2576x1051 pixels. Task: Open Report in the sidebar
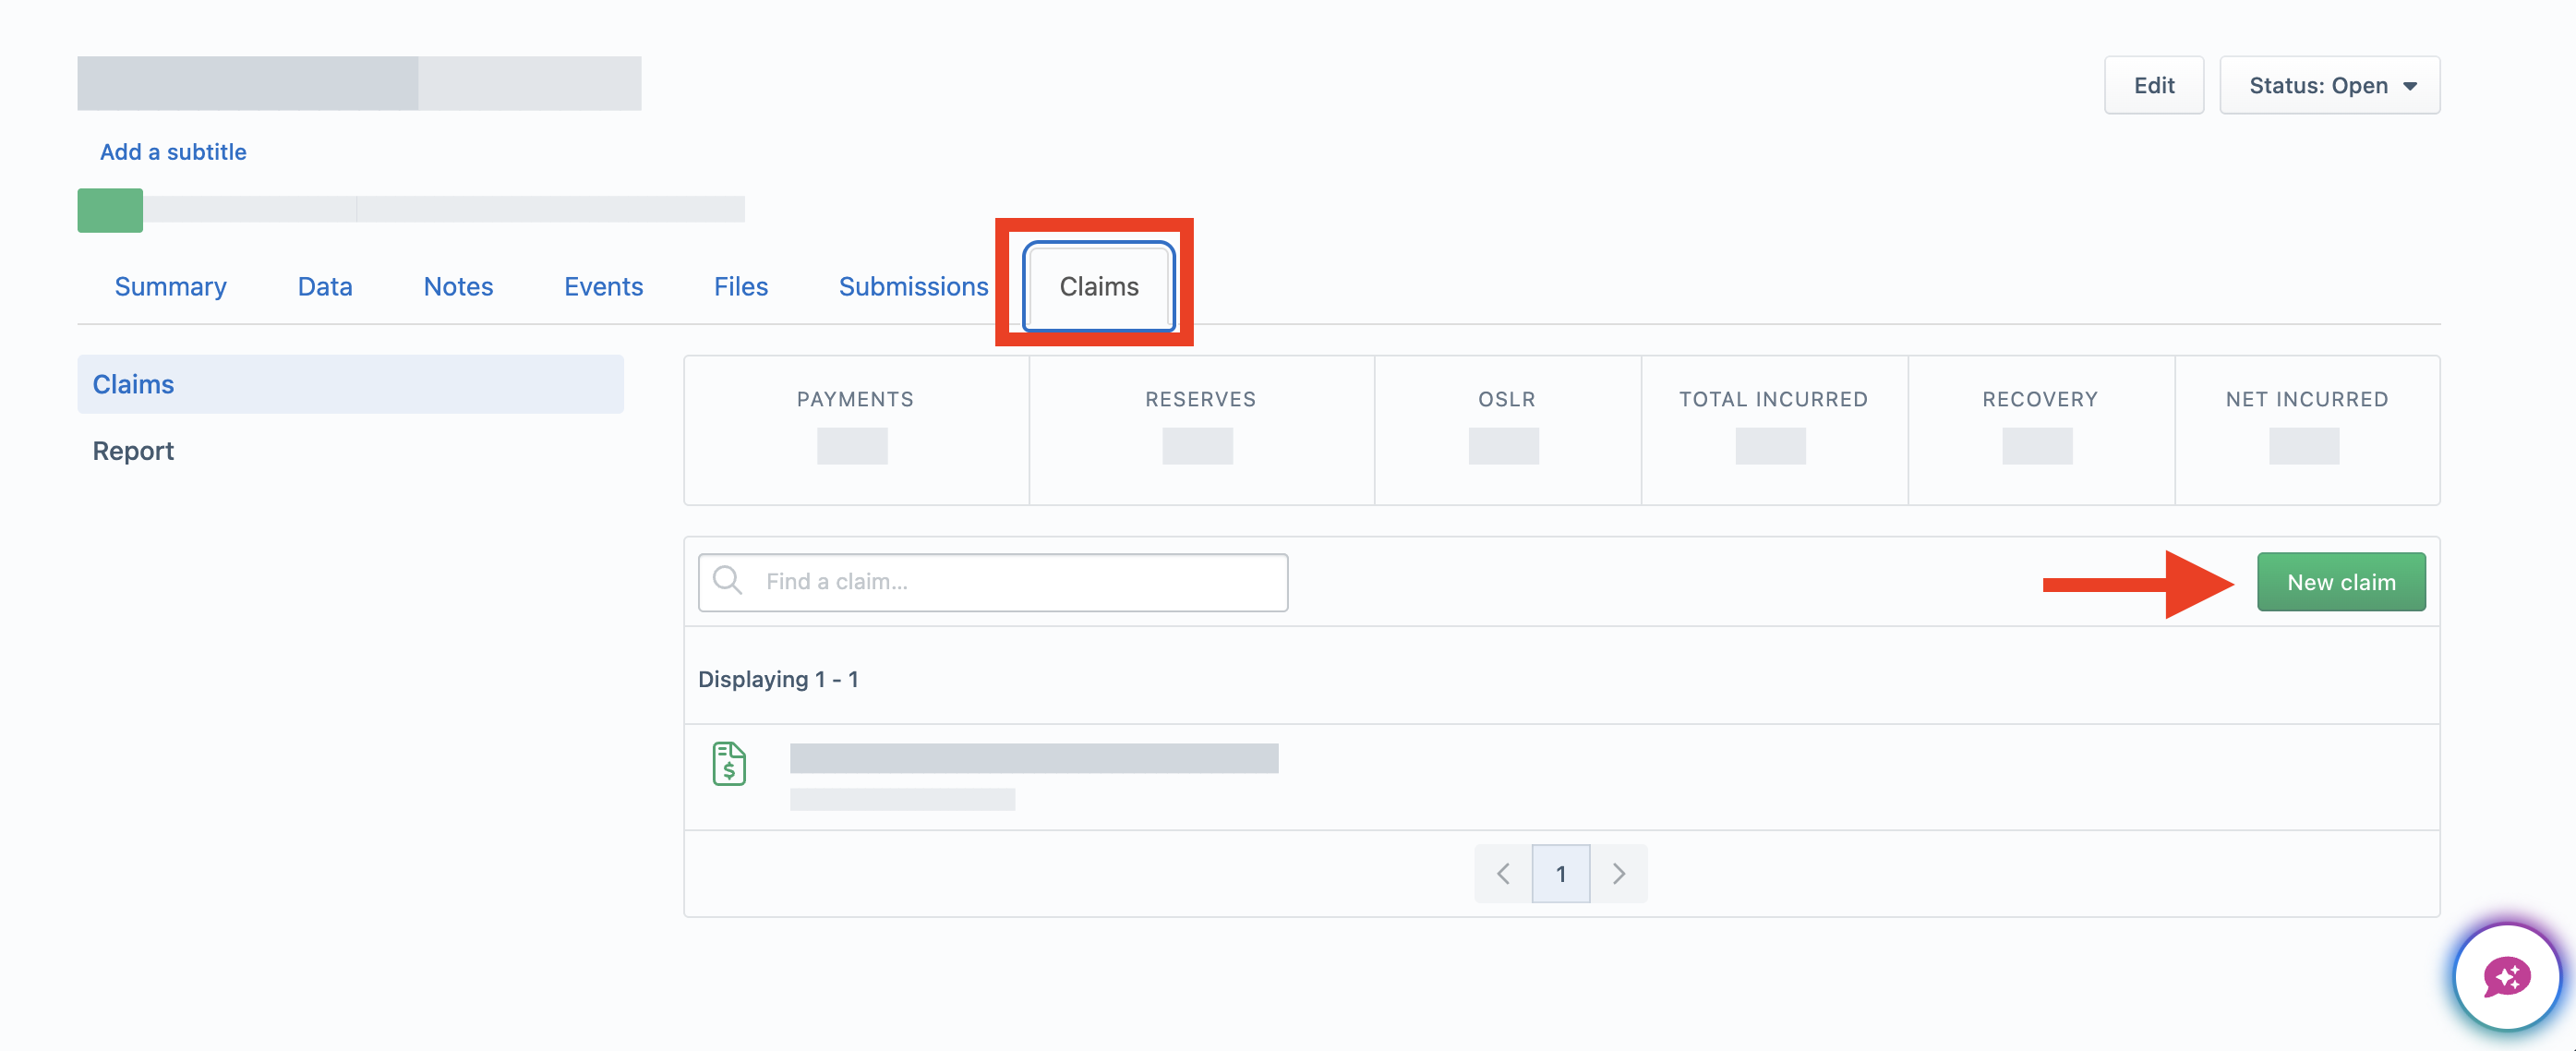(133, 451)
